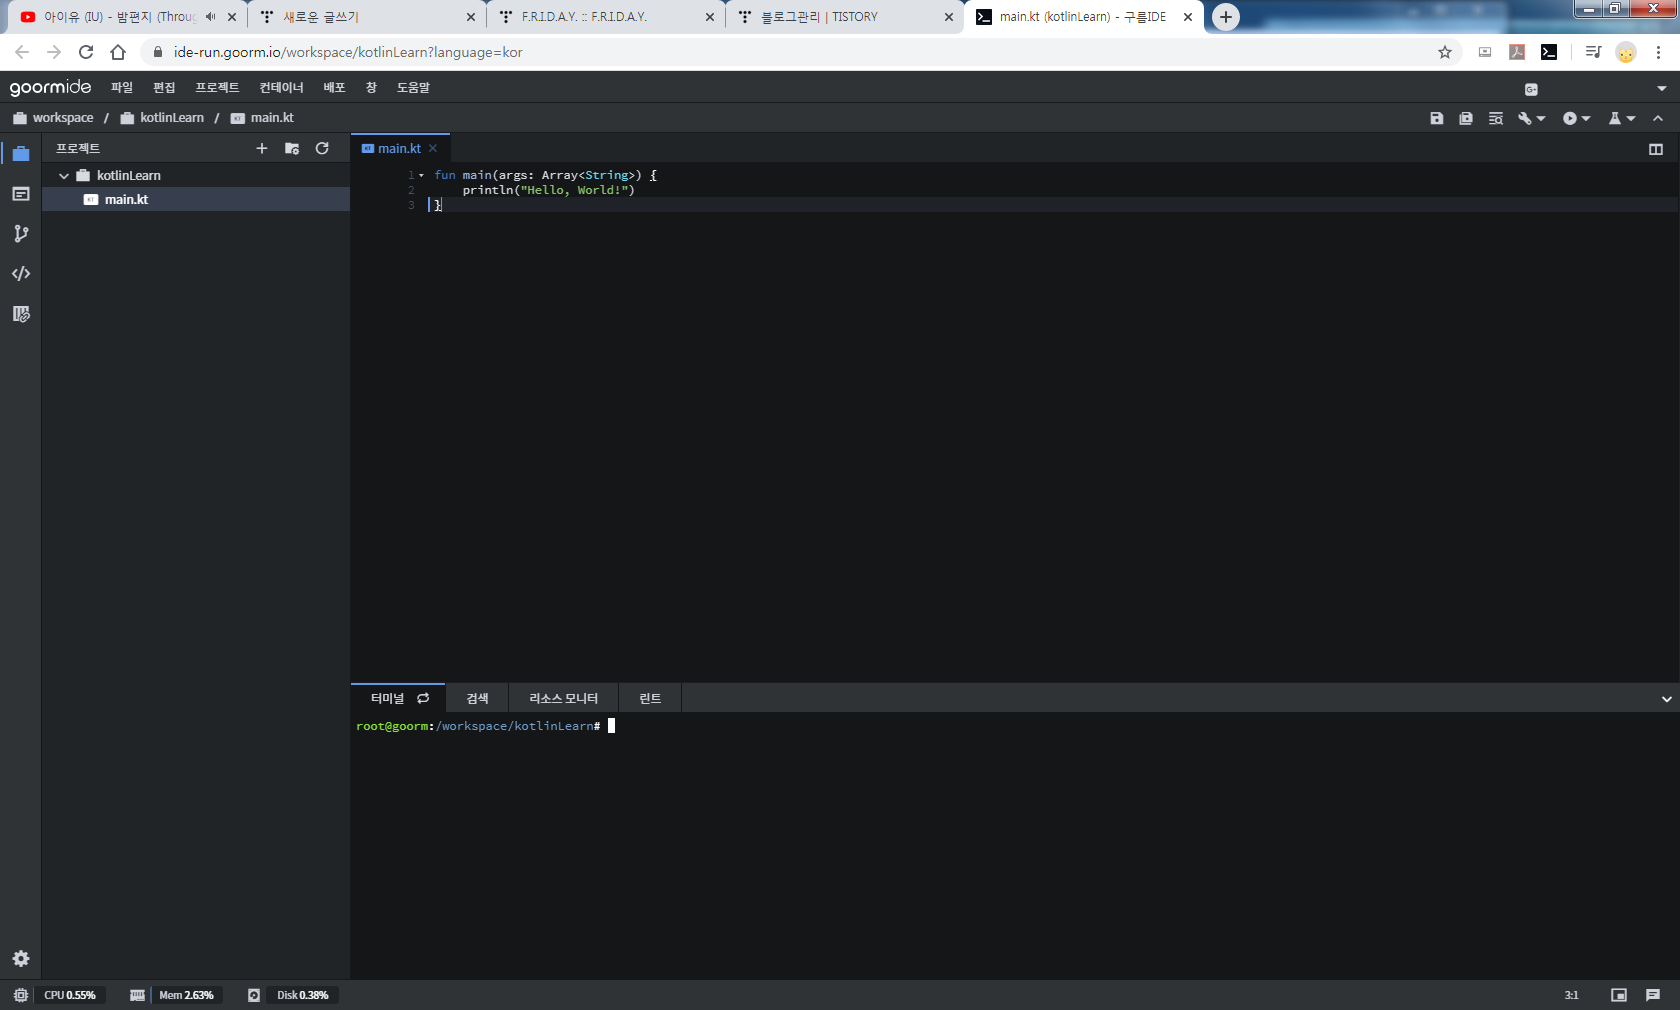
Task: Select main.kt in the project tree
Action: tap(196, 200)
